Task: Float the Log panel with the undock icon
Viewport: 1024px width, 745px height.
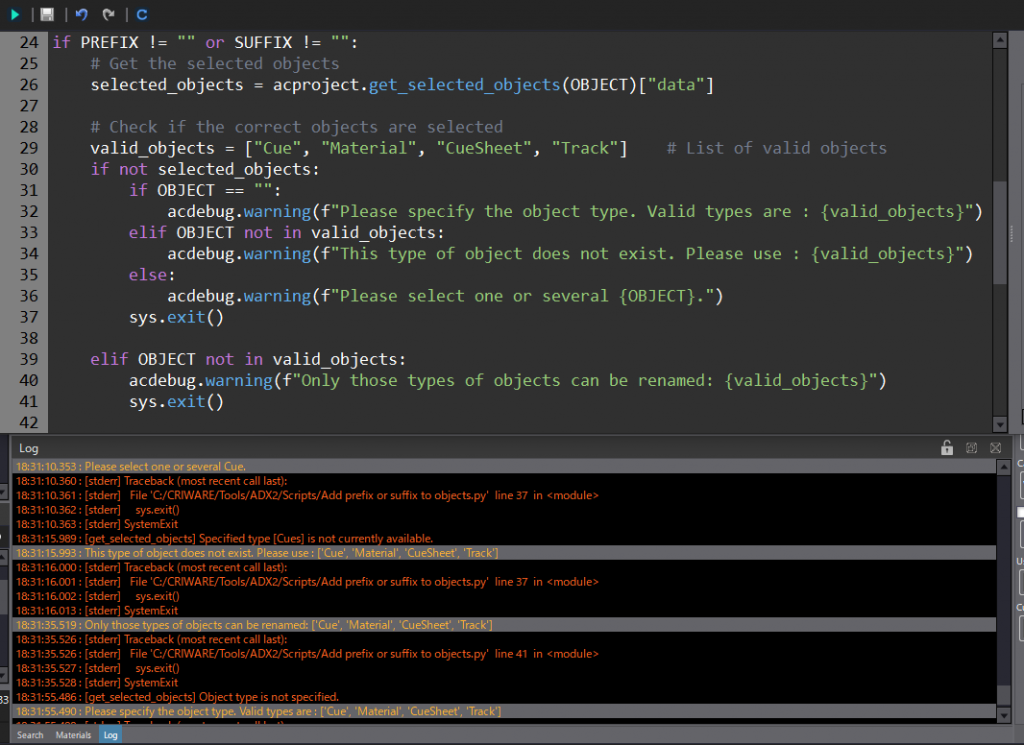Action: click(971, 448)
